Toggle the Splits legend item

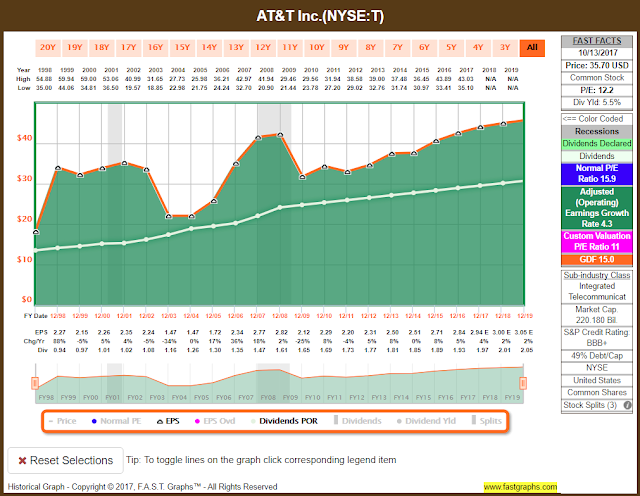[x=487, y=421]
